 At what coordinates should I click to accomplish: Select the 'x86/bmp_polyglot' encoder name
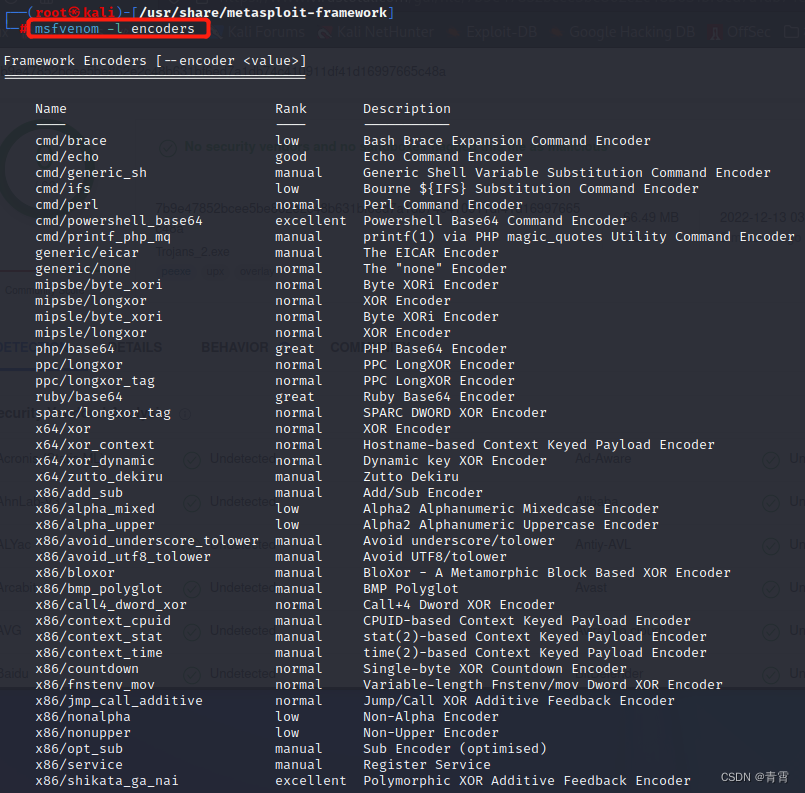(x=99, y=588)
